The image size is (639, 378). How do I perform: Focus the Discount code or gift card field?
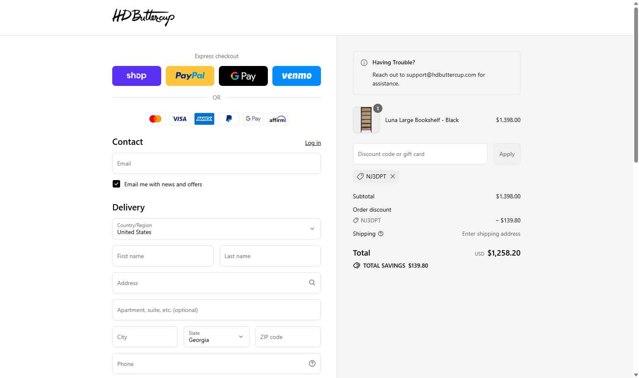(420, 154)
